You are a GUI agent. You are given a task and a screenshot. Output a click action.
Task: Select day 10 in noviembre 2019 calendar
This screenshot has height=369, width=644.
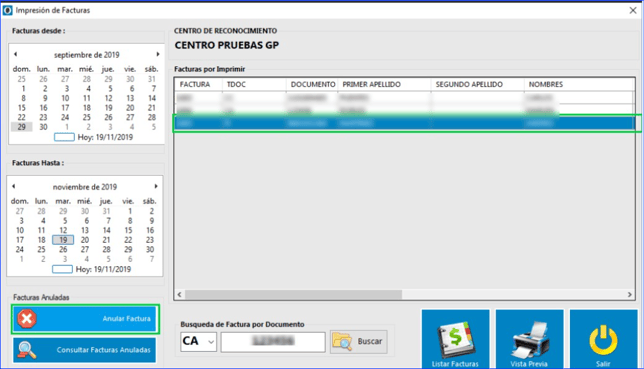pos(20,231)
